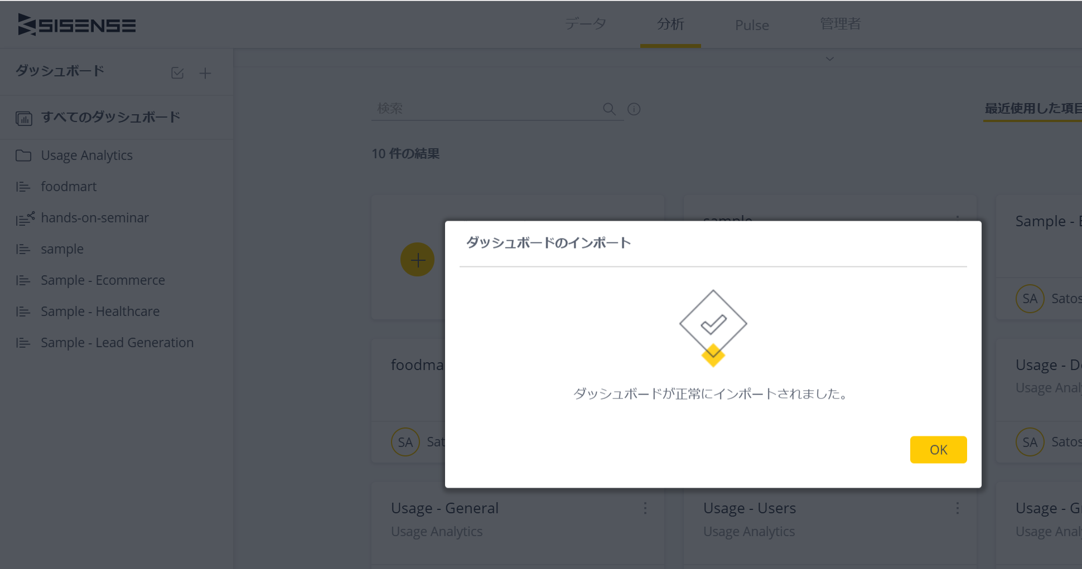
Task: Click the SA avatar on the Sample card
Action: [1030, 299]
